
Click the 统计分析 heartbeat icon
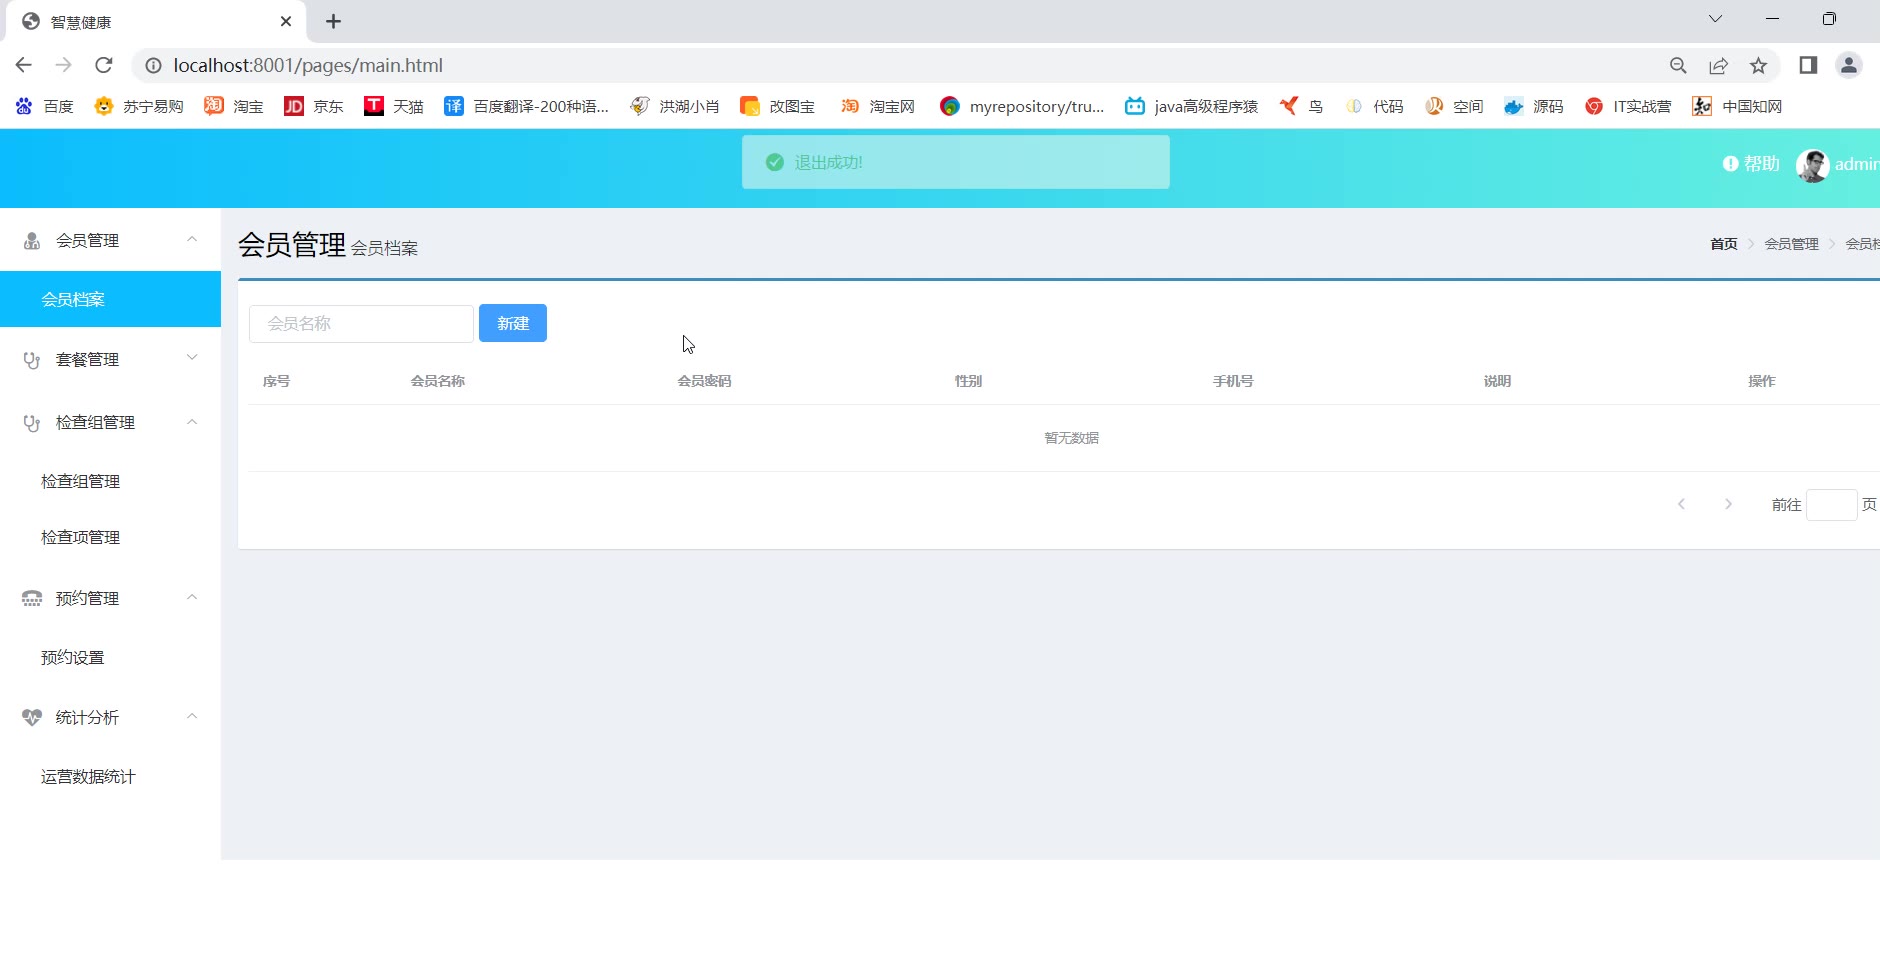tap(32, 718)
